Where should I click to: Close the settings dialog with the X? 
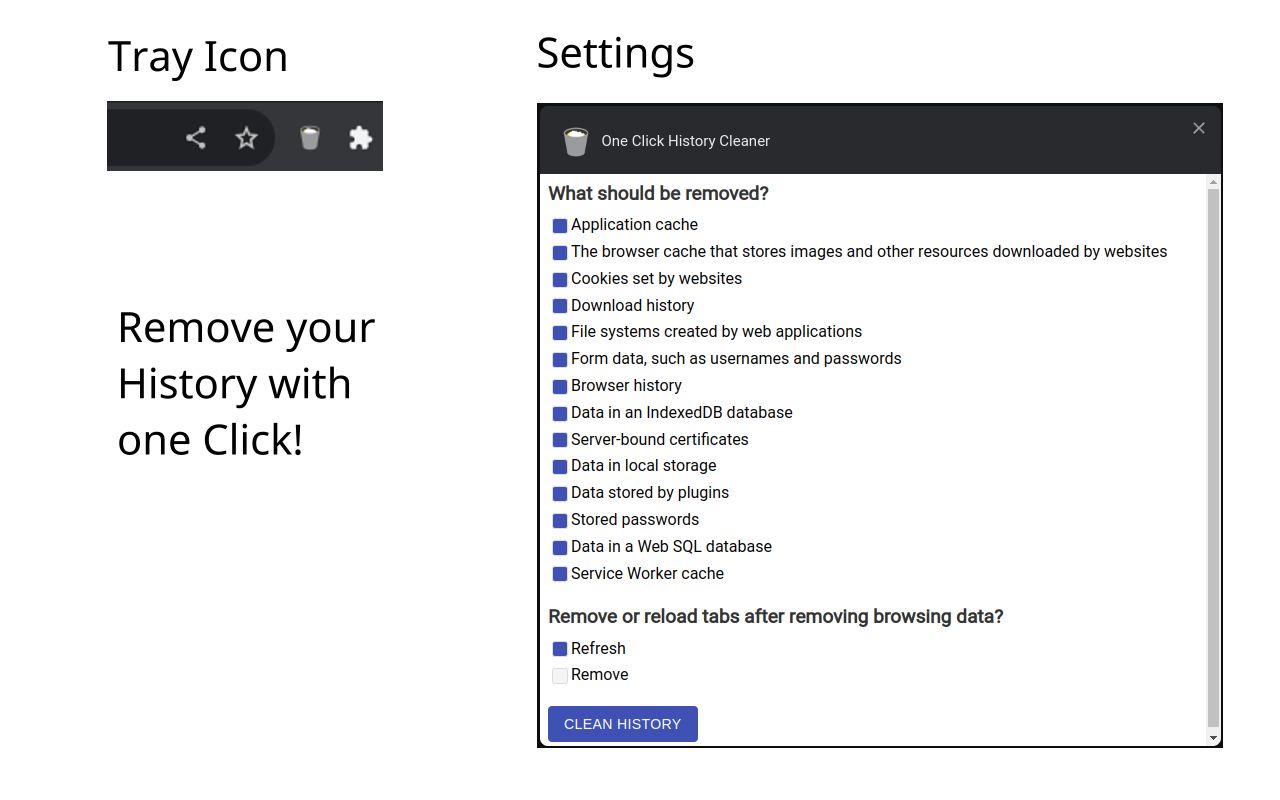click(1198, 128)
